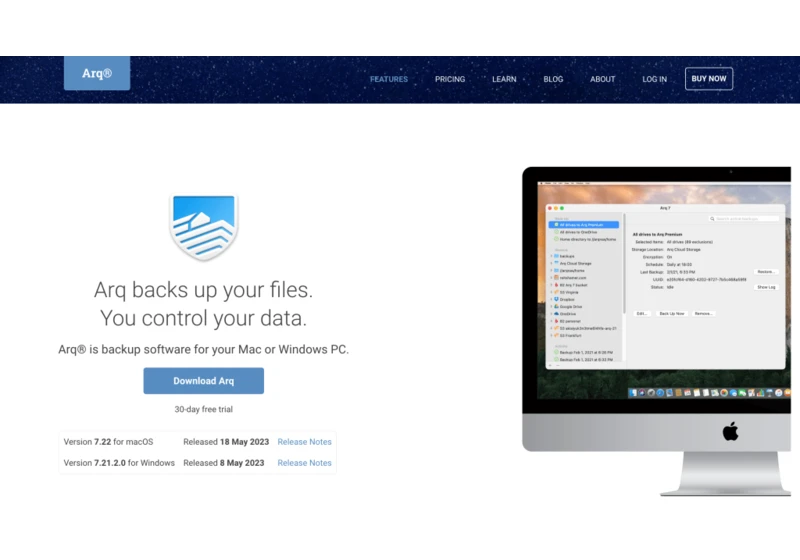The image size is (800, 560).
Task: Click 'You control your data.' headline line
Action: [x=204, y=318]
